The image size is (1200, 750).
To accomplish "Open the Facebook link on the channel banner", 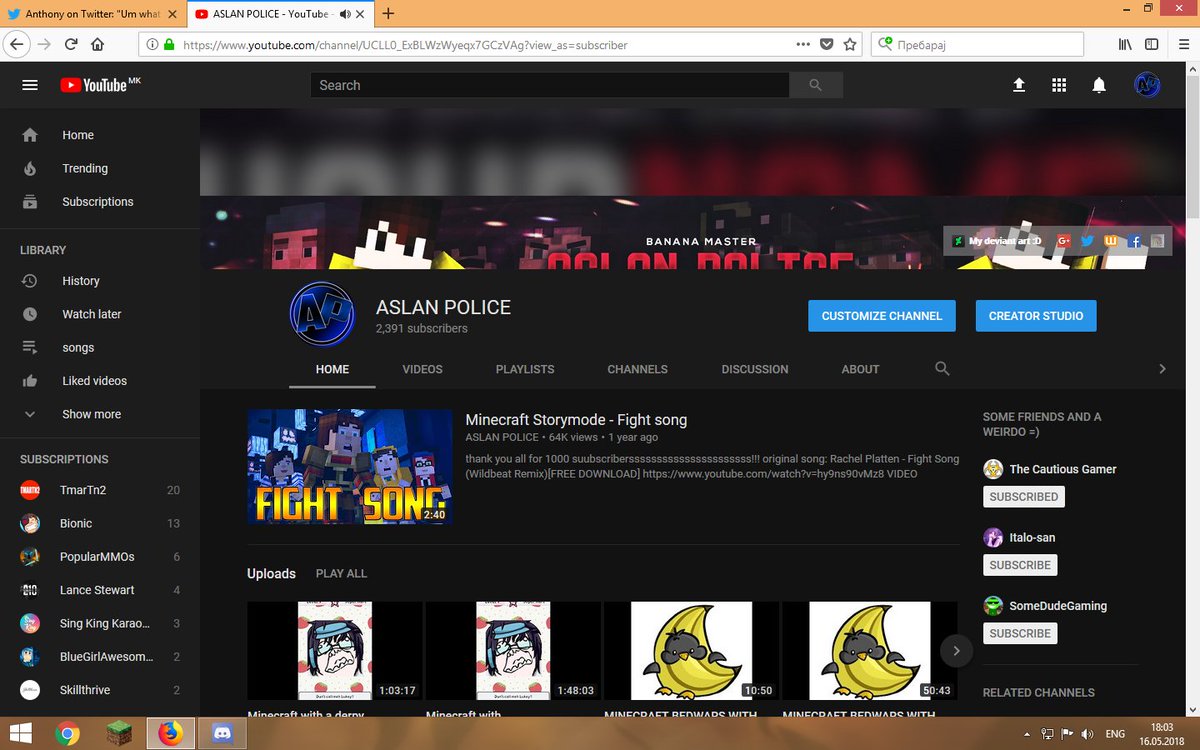I will pos(1134,241).
